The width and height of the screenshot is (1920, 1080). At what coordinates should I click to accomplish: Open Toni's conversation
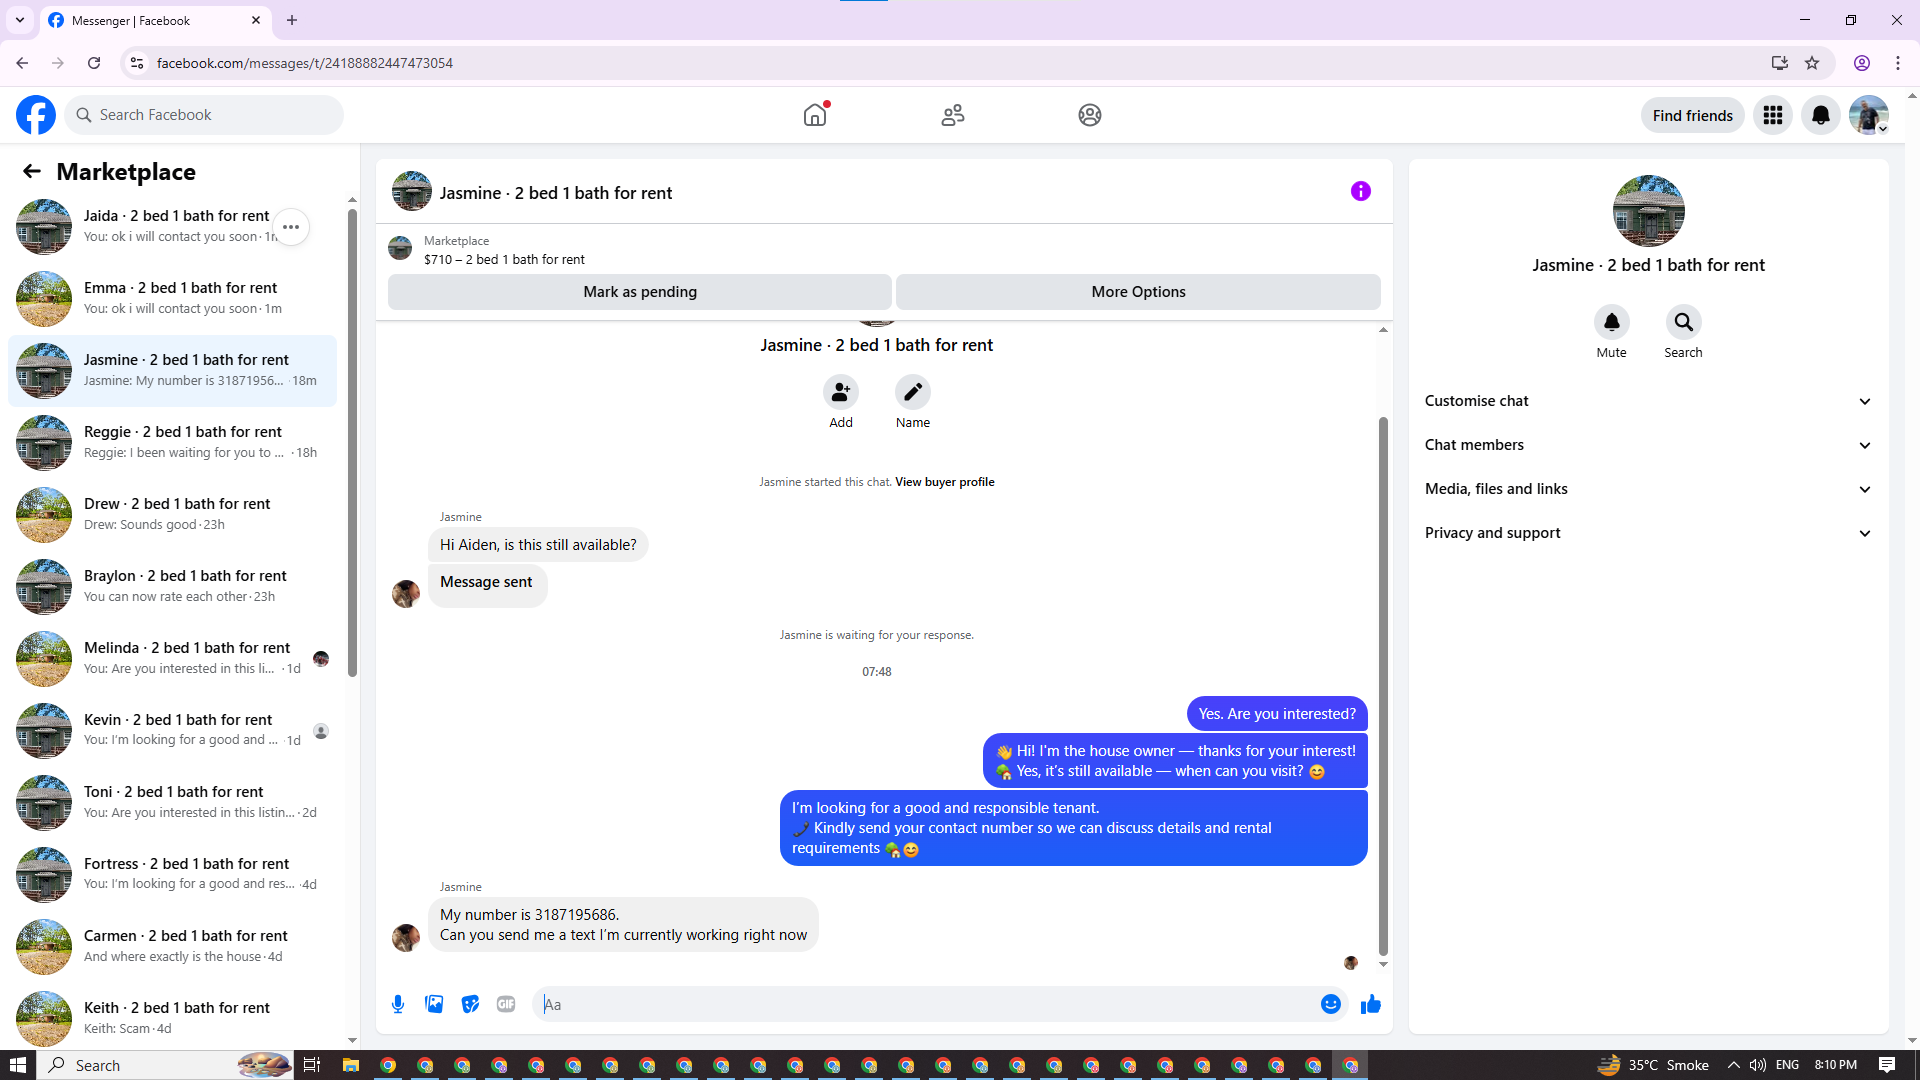172,802
